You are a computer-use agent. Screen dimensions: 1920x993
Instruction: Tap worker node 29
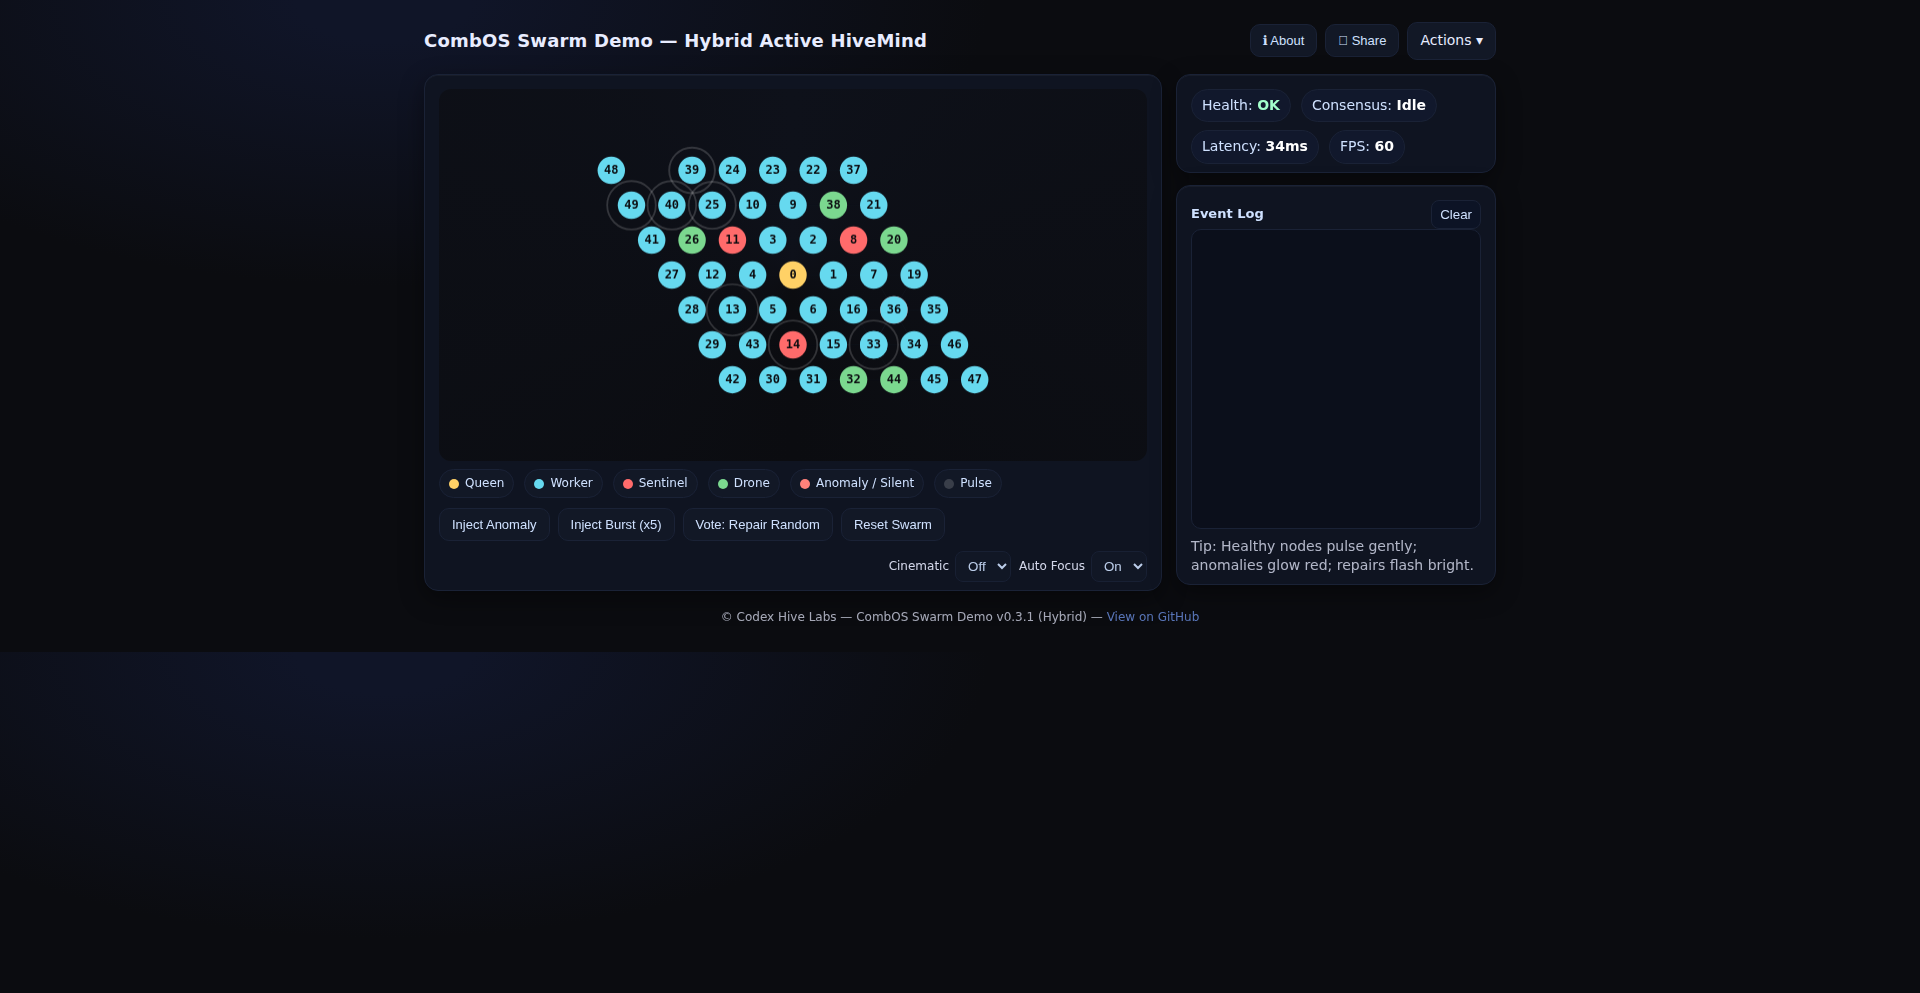click(712, 345)
